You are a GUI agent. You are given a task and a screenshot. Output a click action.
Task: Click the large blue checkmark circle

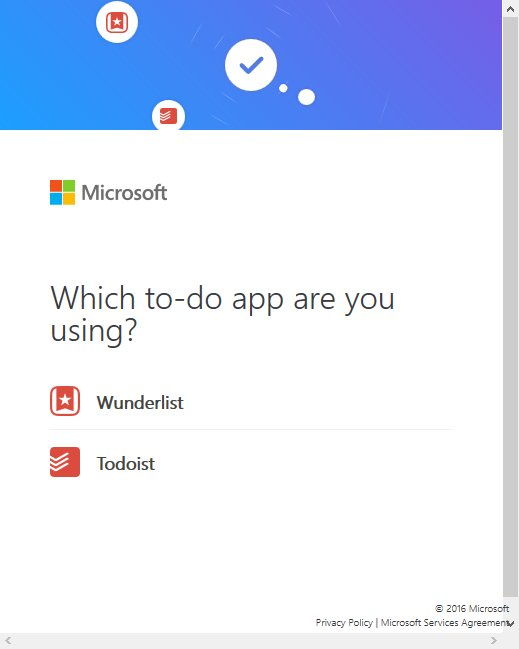(x=251, y=65)
